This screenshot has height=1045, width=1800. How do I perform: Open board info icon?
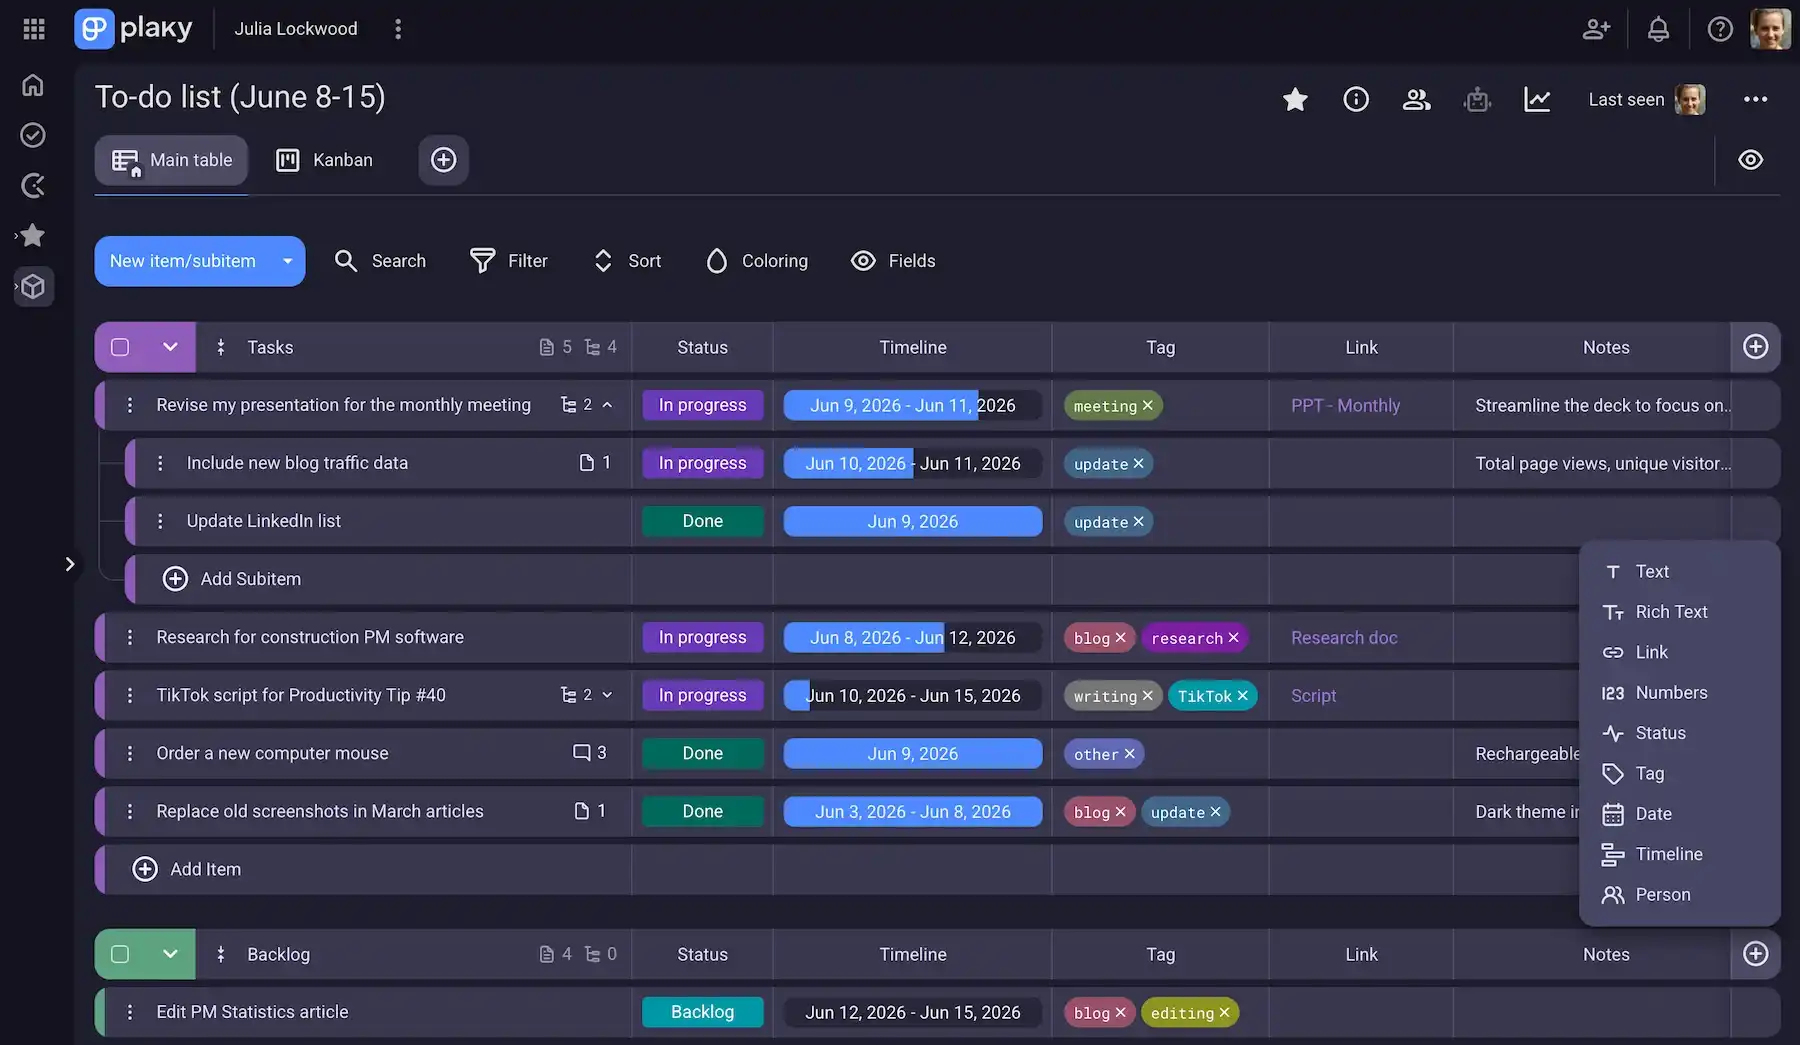pyautogui.click(x=1356, y=99)
